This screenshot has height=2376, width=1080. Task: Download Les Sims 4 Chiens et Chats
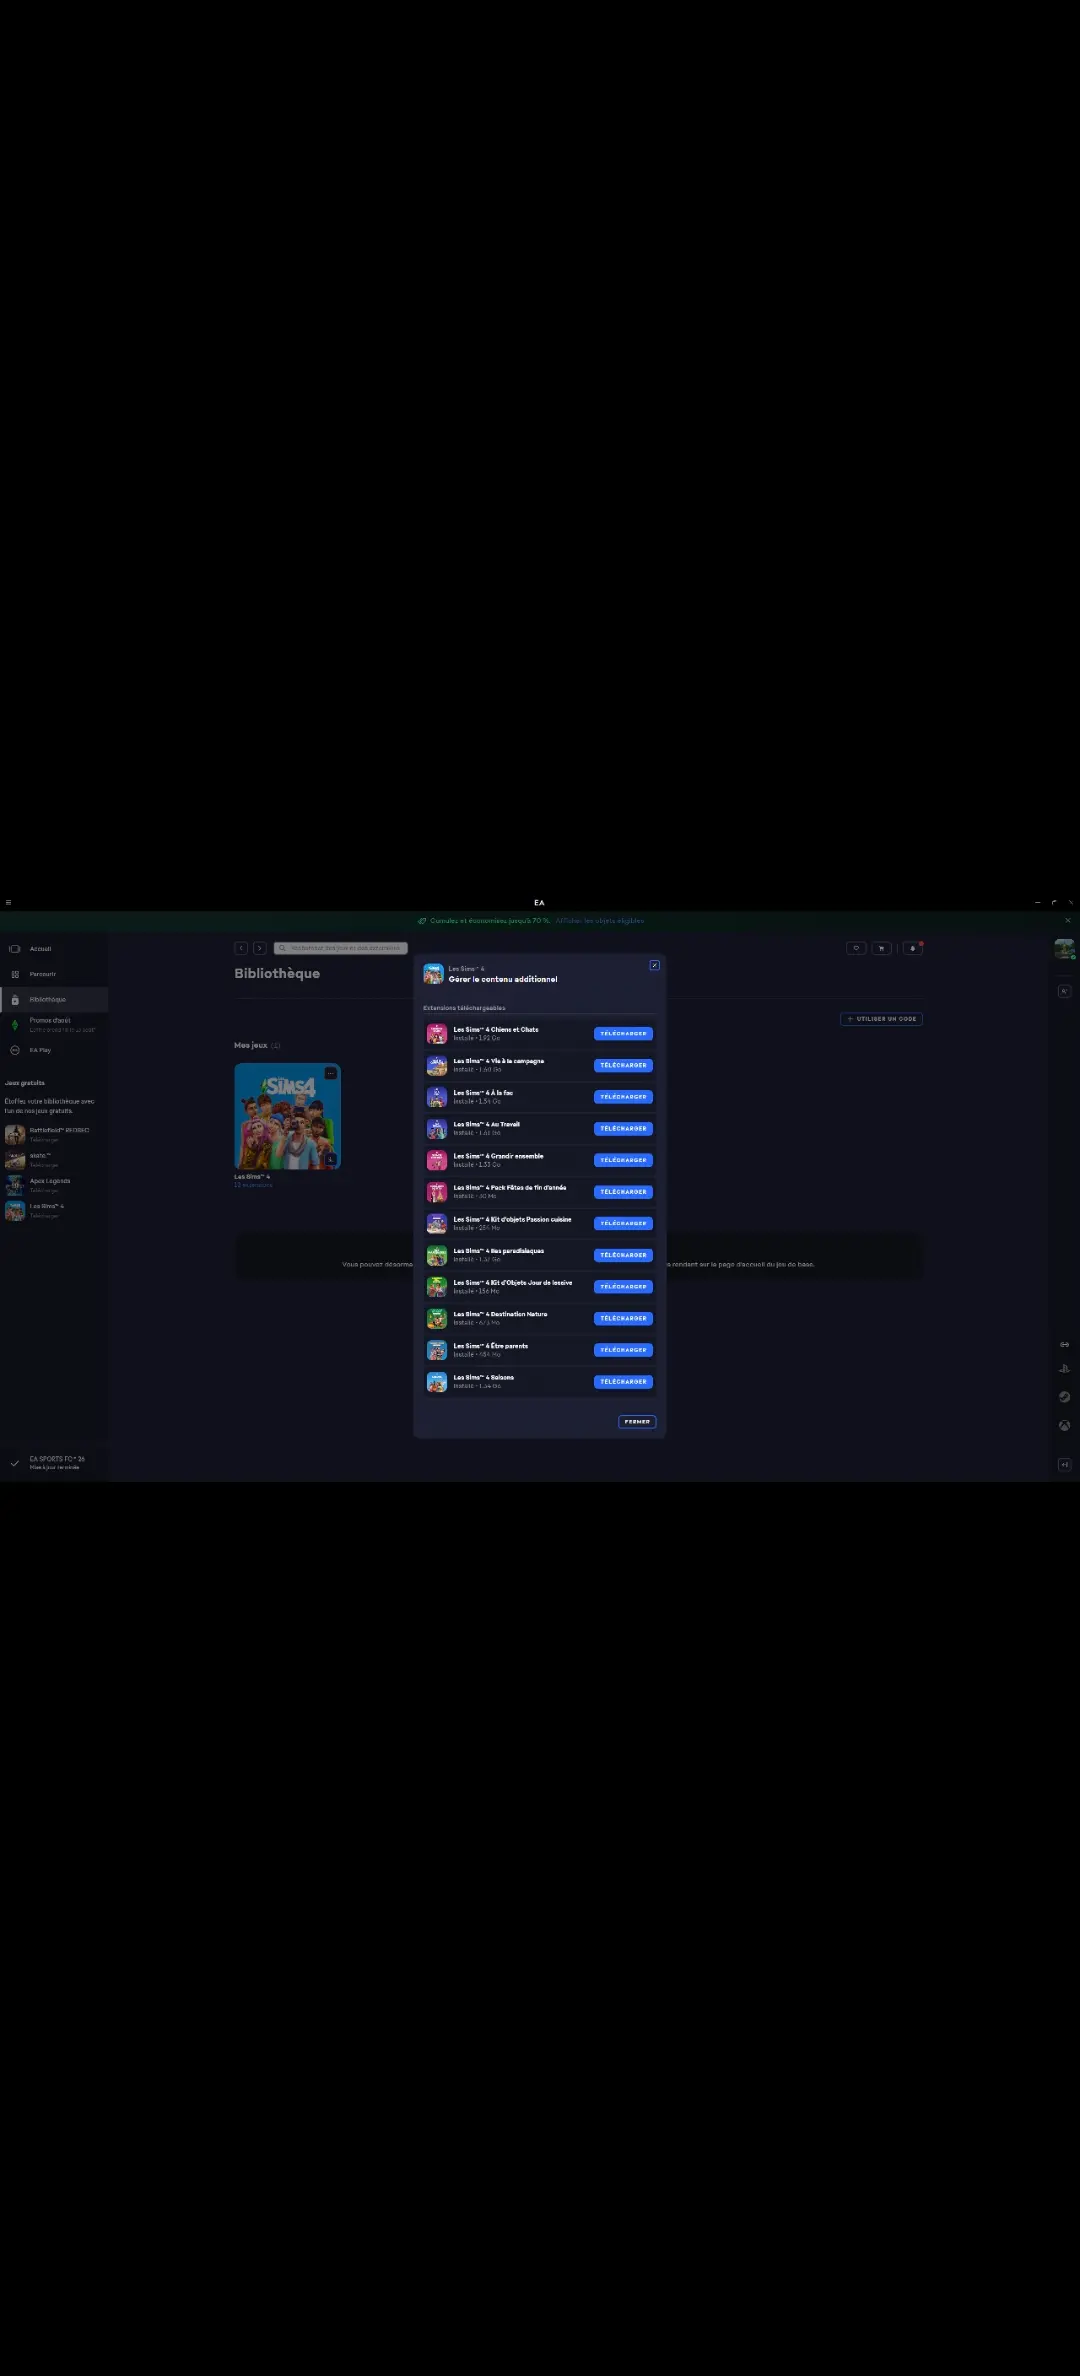[623, 1033]
